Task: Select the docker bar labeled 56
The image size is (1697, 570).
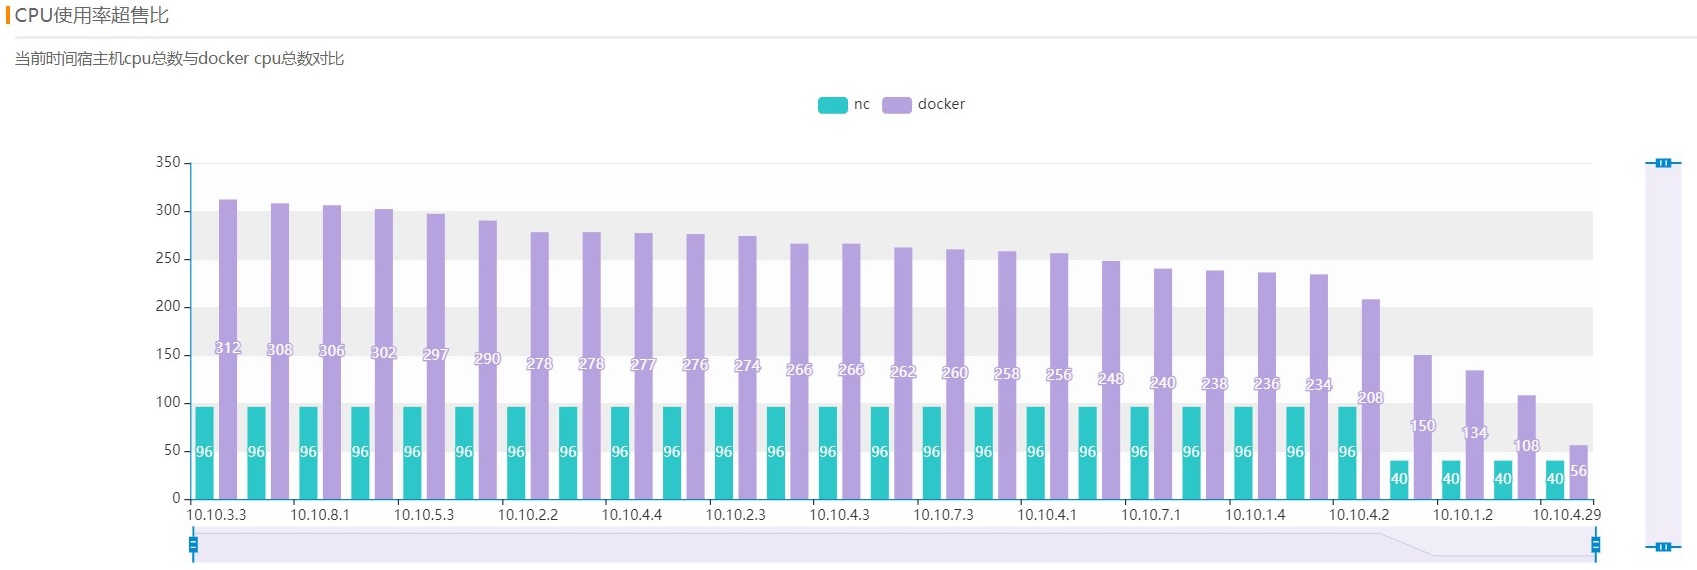Action: point(1579,472)
